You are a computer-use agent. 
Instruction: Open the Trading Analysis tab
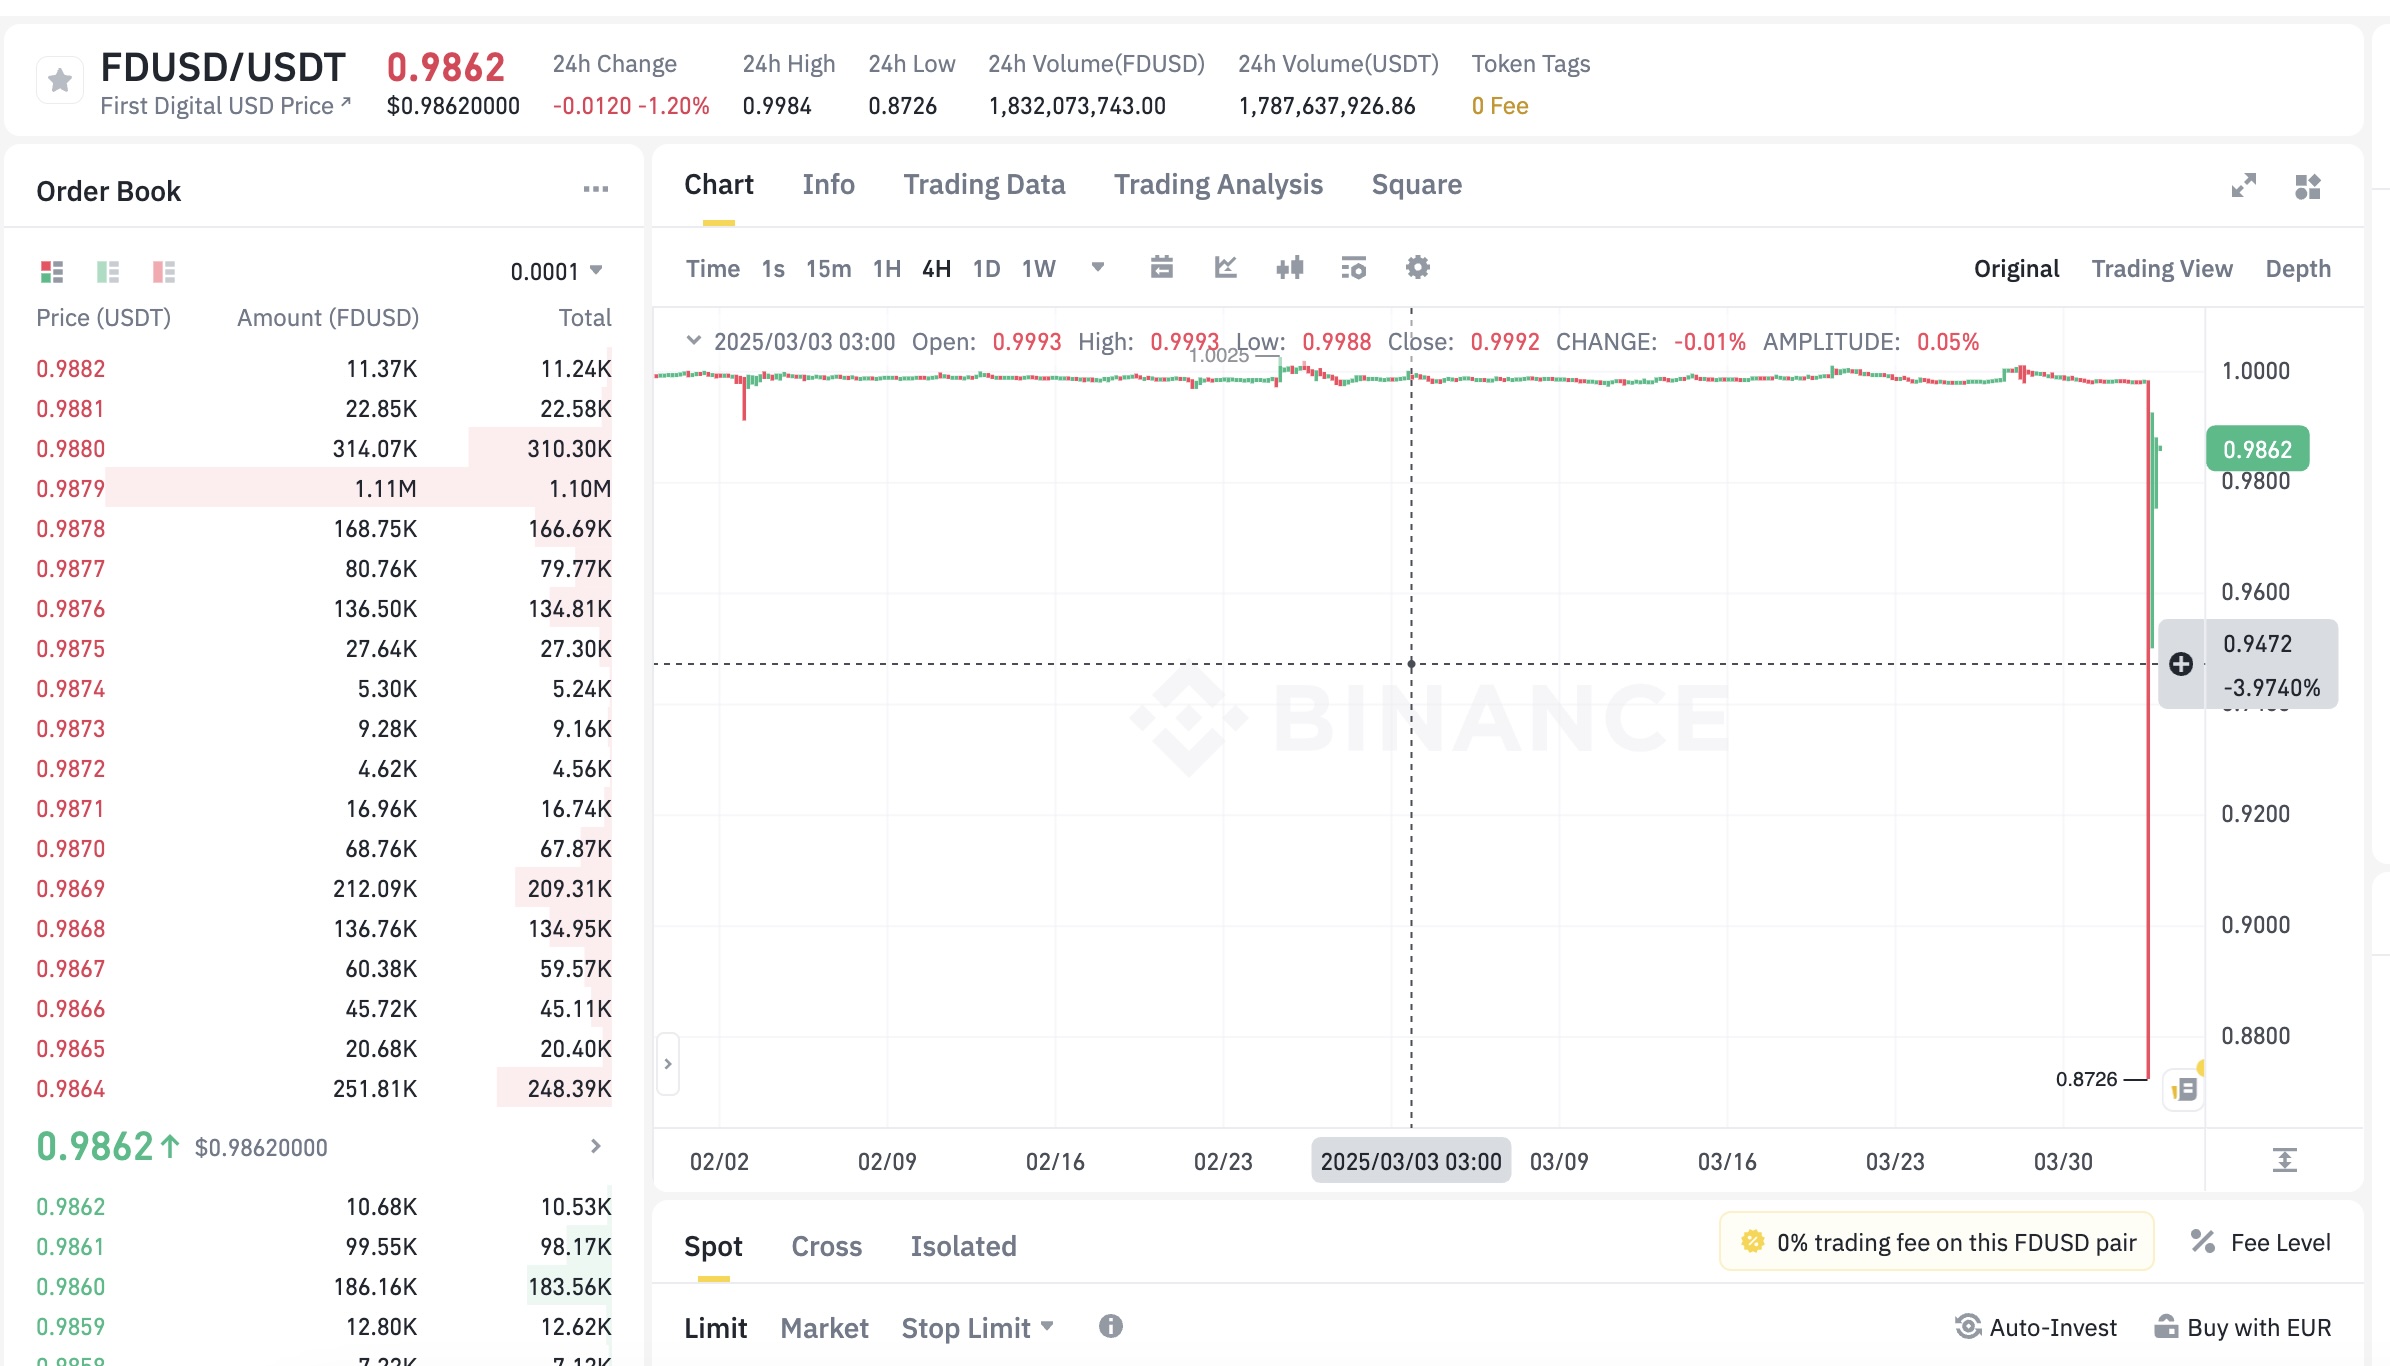coord(1219,185)
